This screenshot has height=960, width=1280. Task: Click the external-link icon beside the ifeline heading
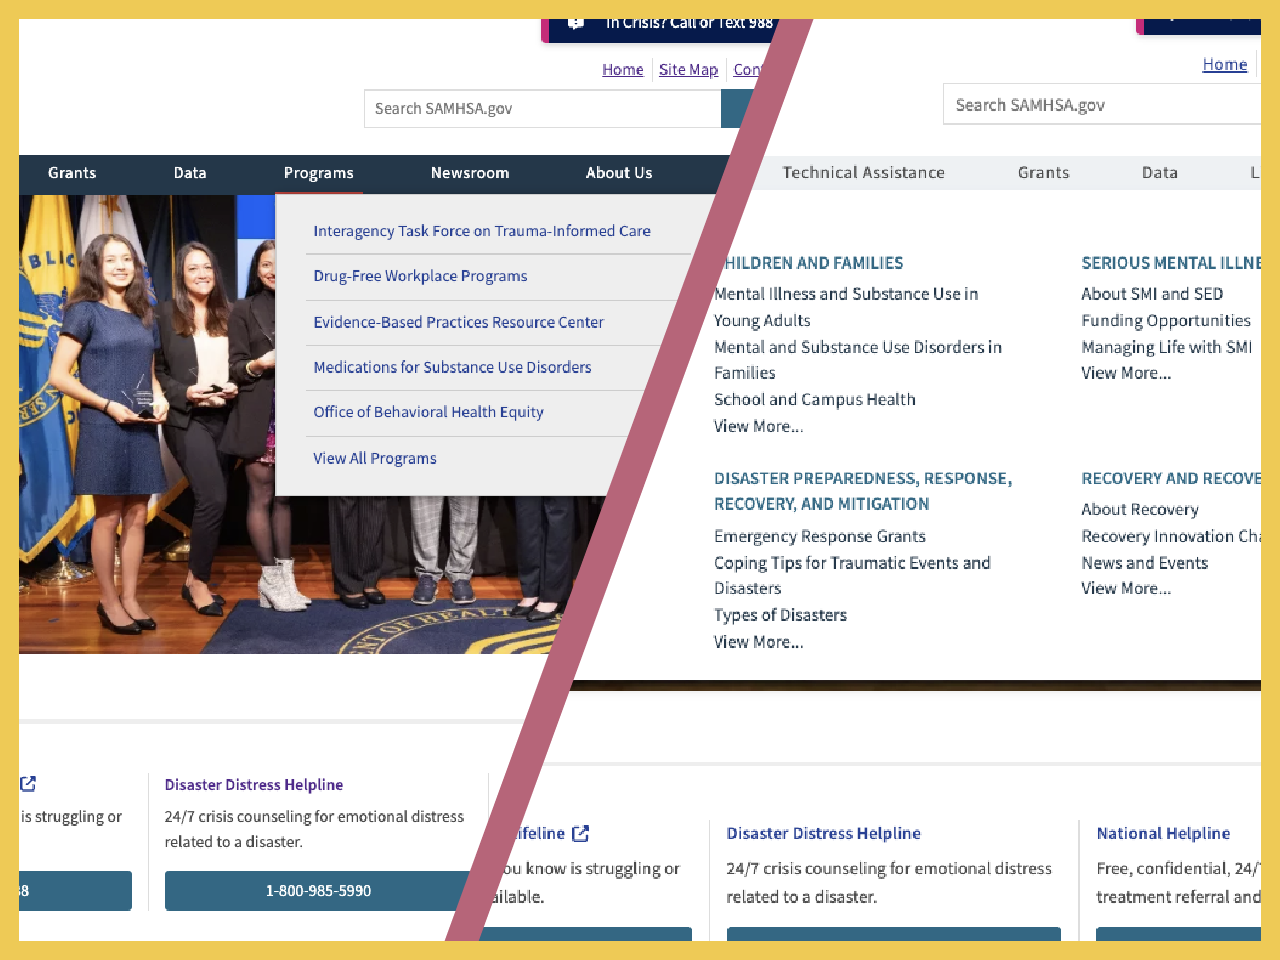(x=580, y=833)
